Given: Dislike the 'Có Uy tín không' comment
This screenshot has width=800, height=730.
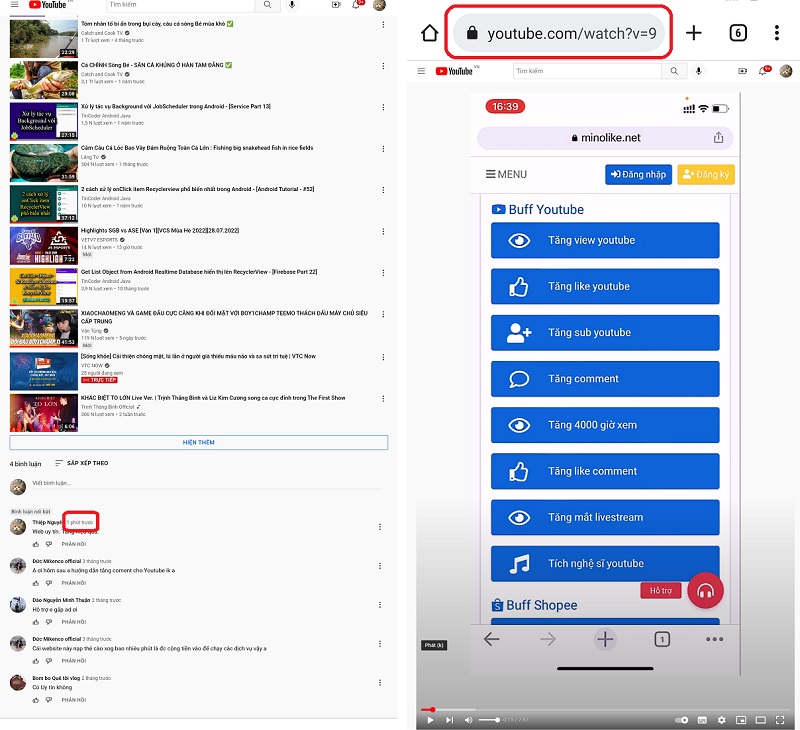Looking at the screenshot, I should (x=49, y=700).
